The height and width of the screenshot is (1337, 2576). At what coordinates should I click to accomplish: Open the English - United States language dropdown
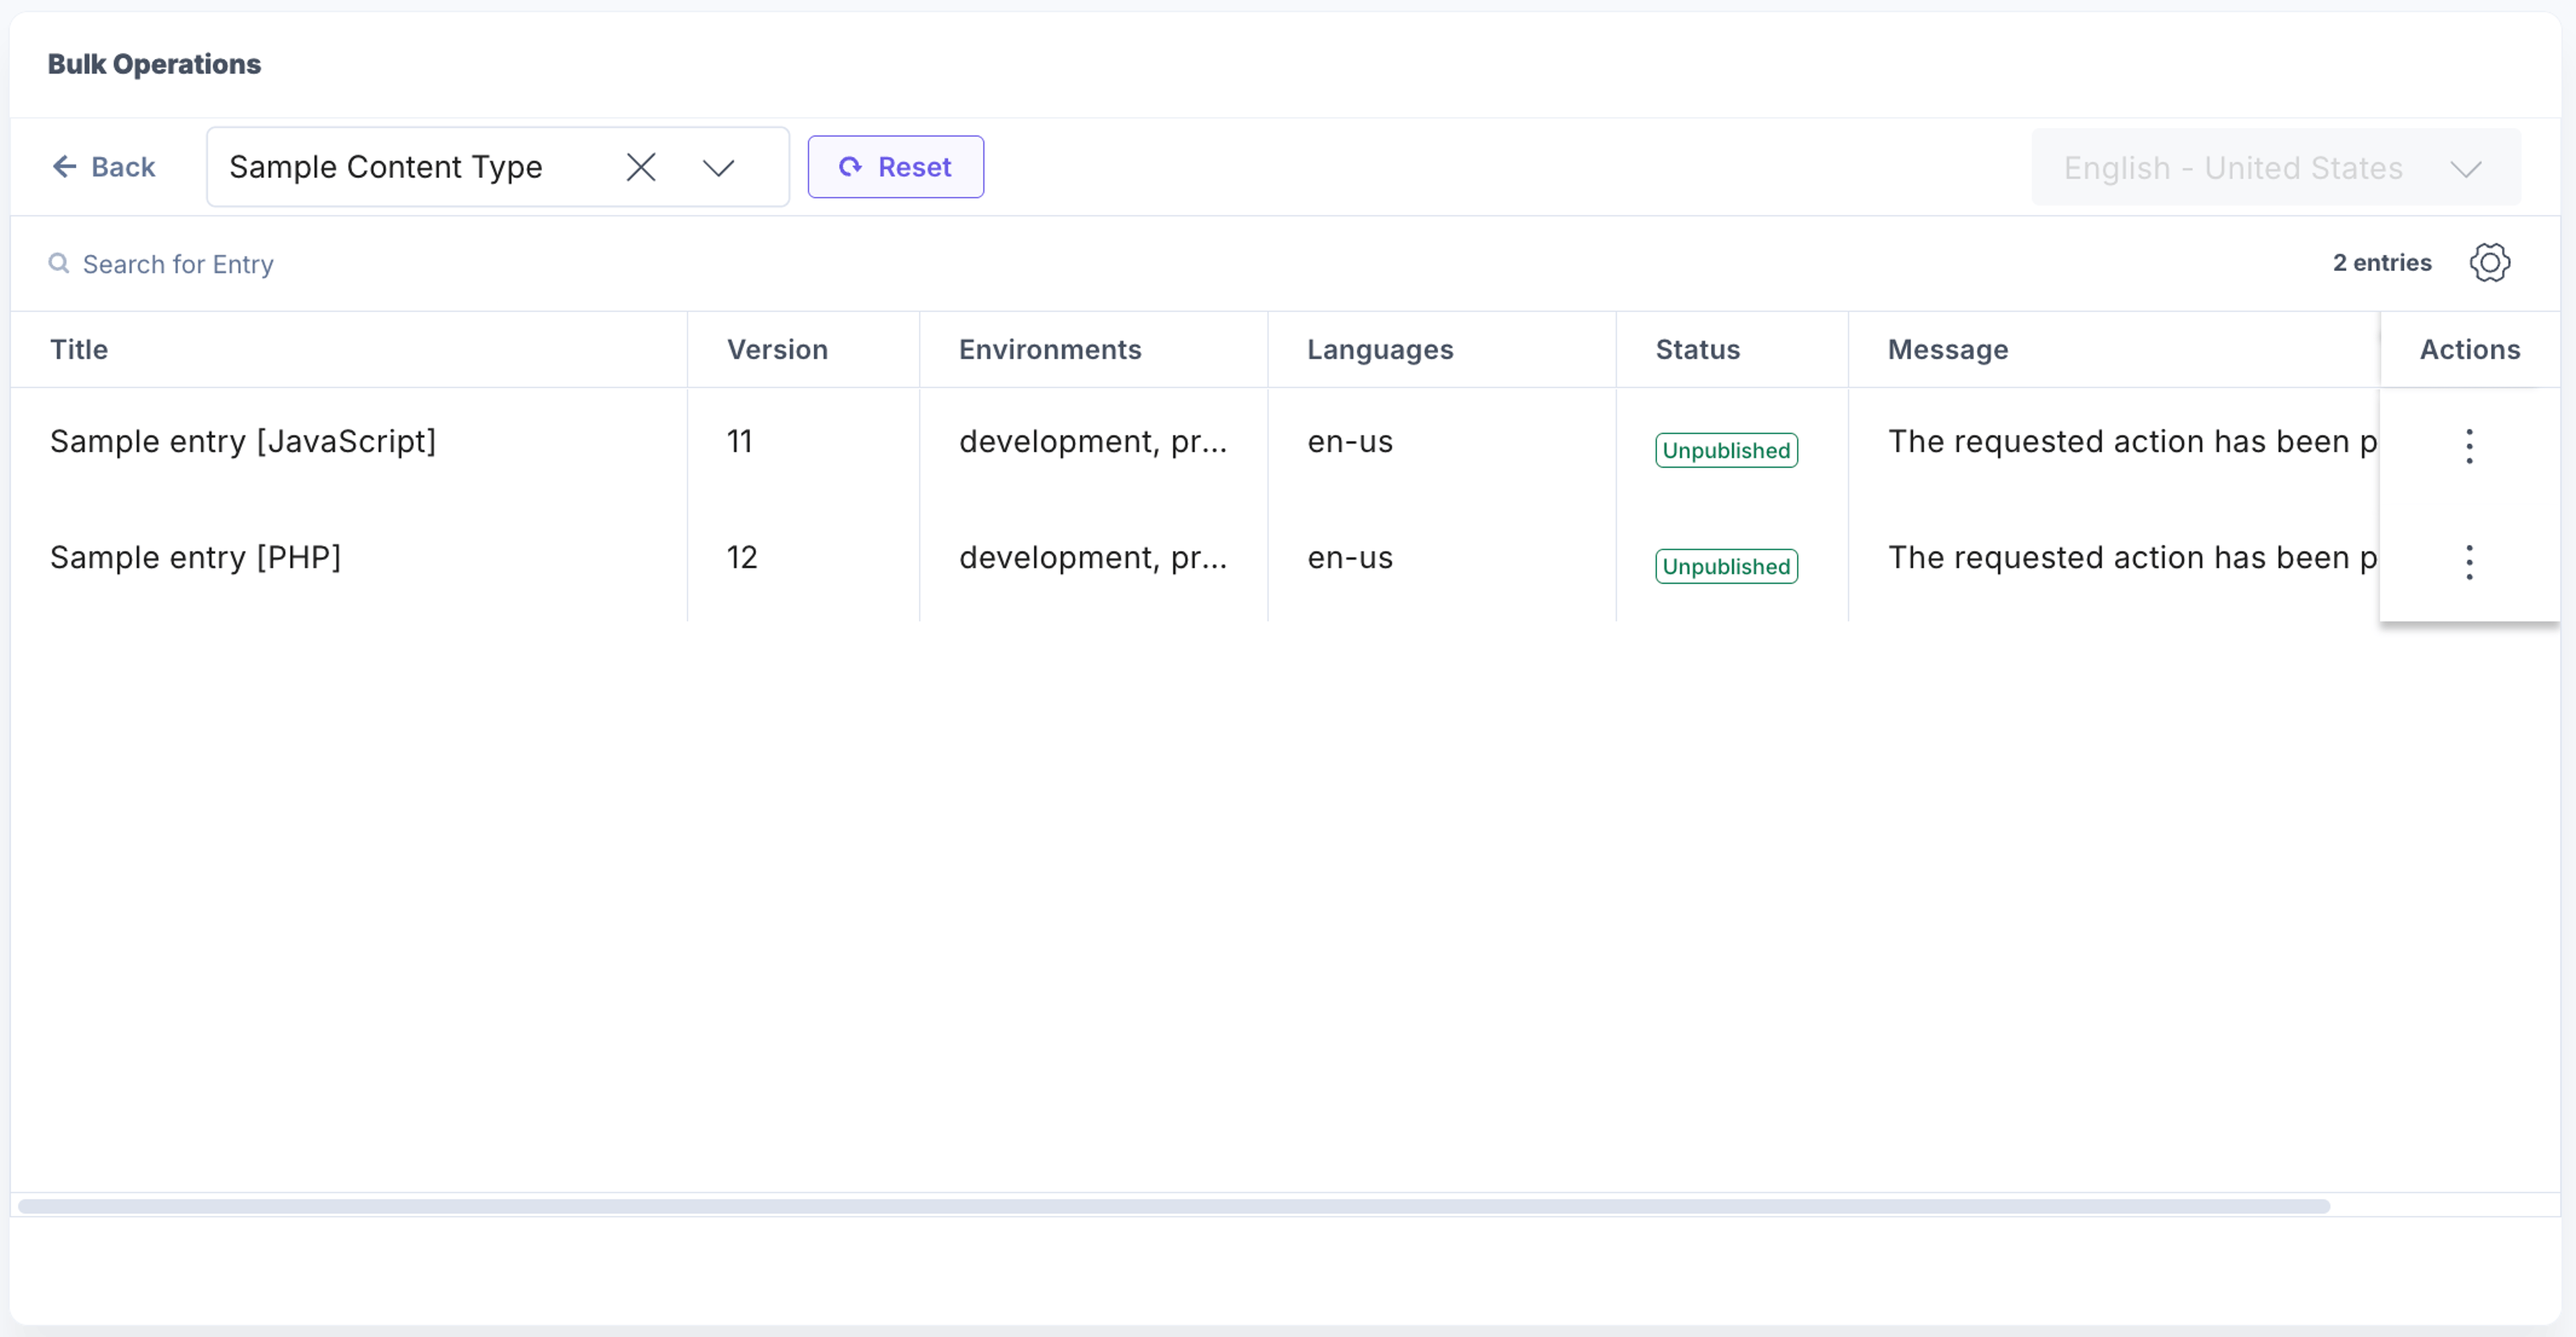[x=2275, y=167]
